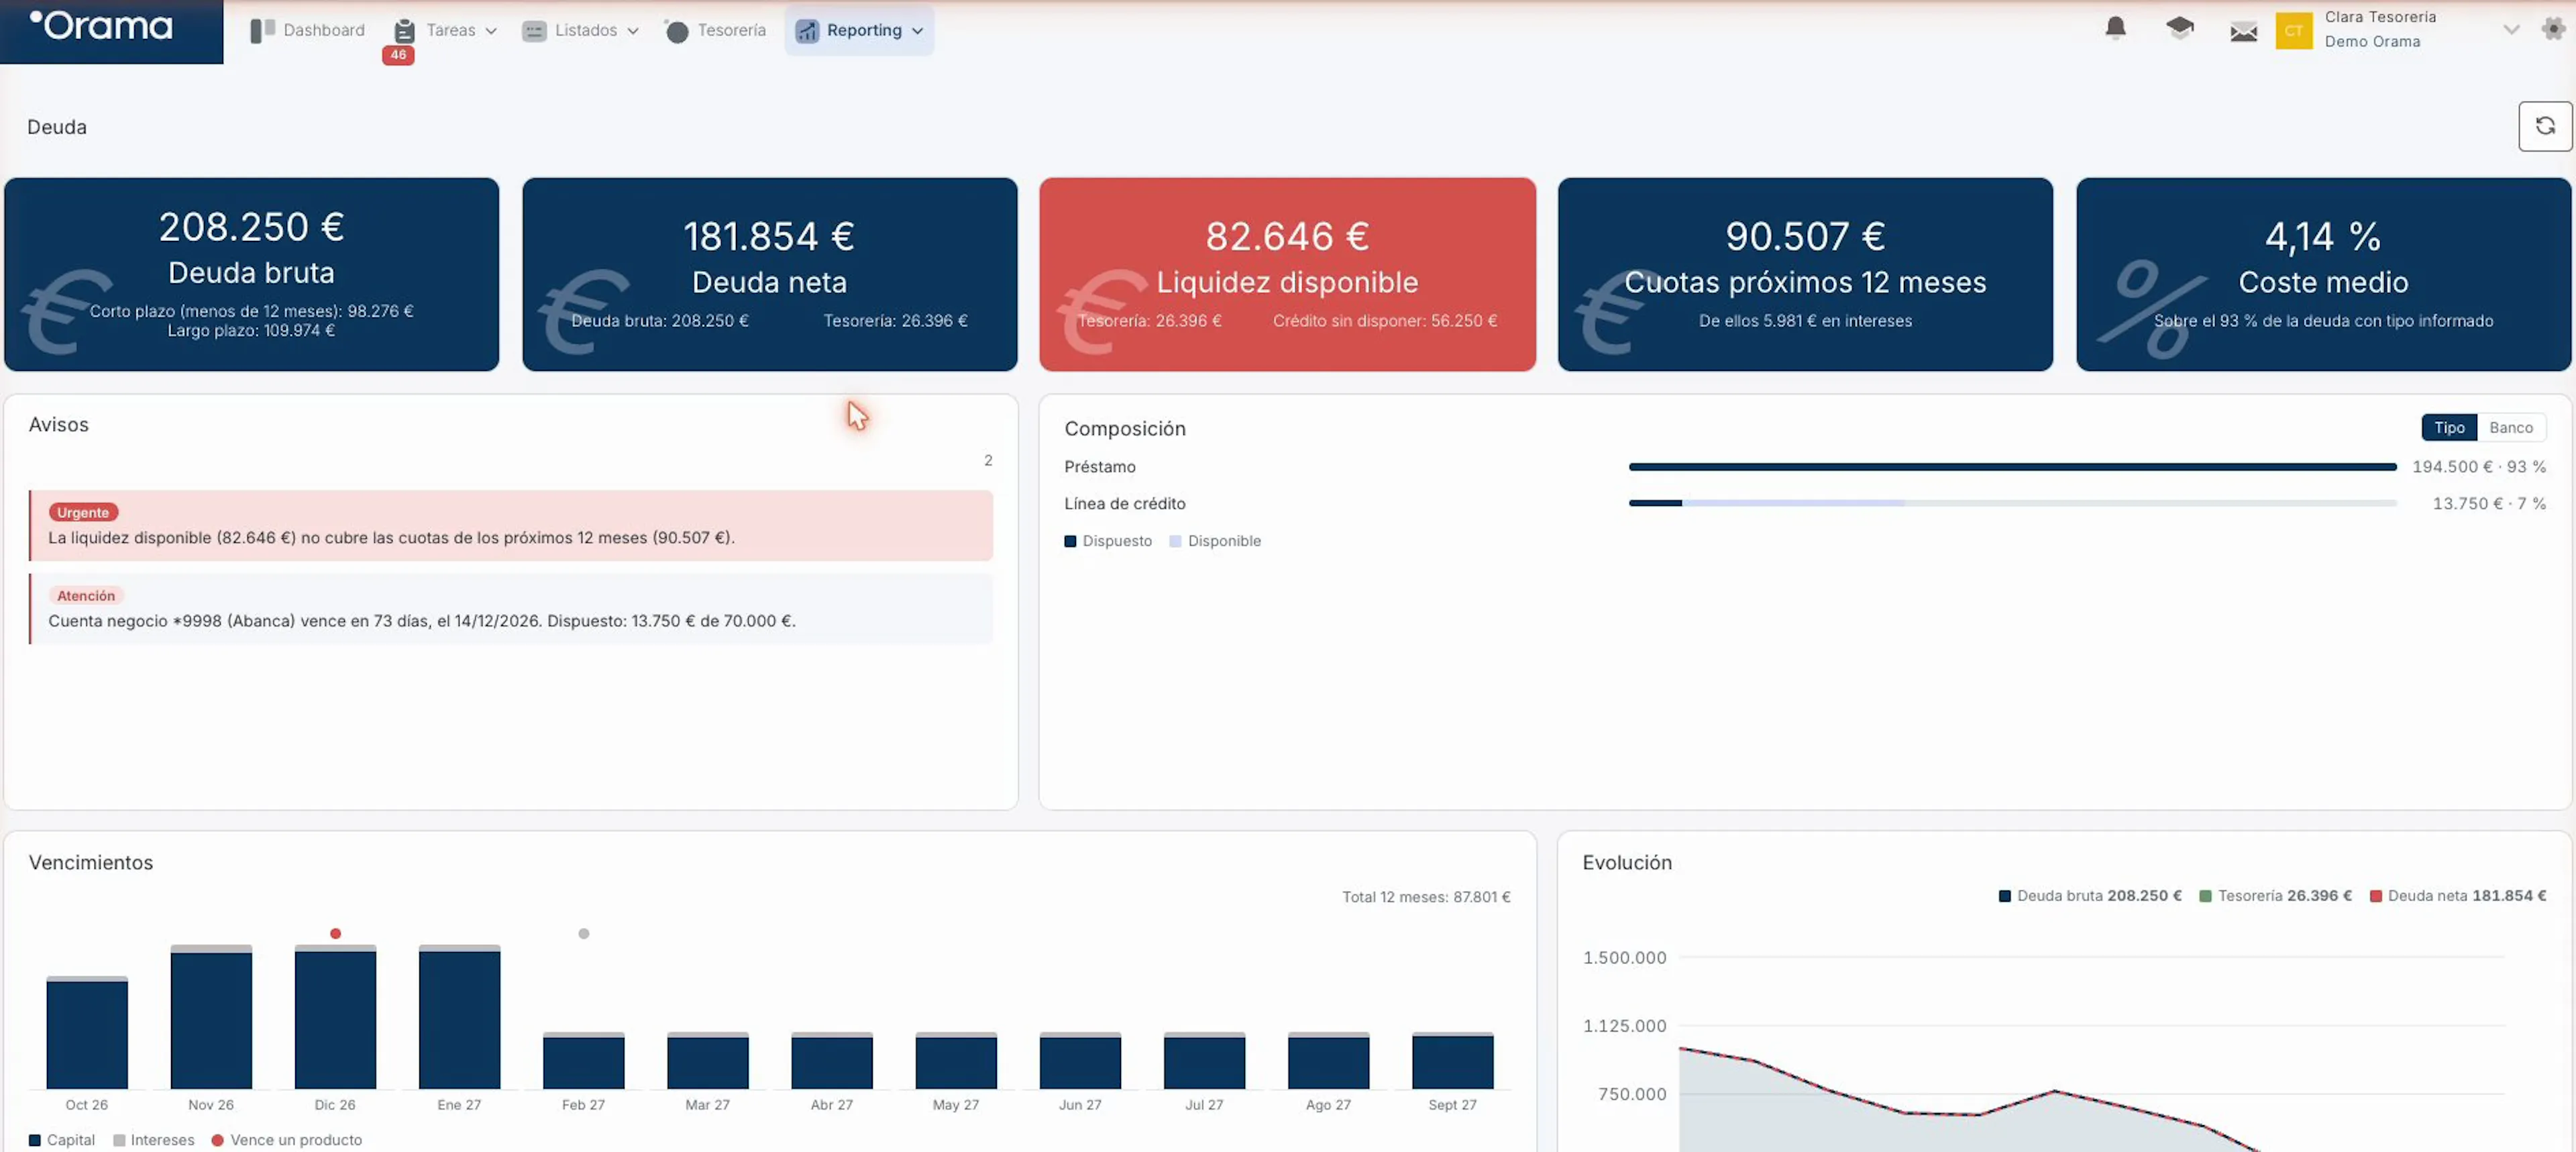Open the graduation cap academy icon
Screen dimensions: 2576x1152
coord(2179,28)
